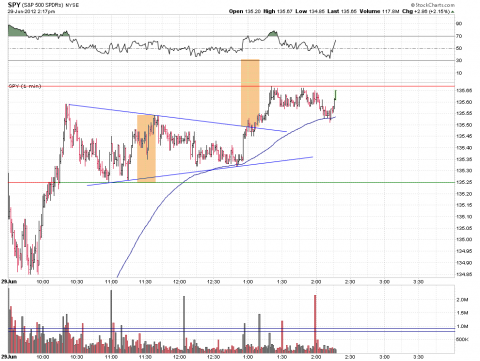The height and width of the screenshot is (361, 480).
Task: Click the 29-Jun-2012 2:17pm timestamp
Action: 32,11
